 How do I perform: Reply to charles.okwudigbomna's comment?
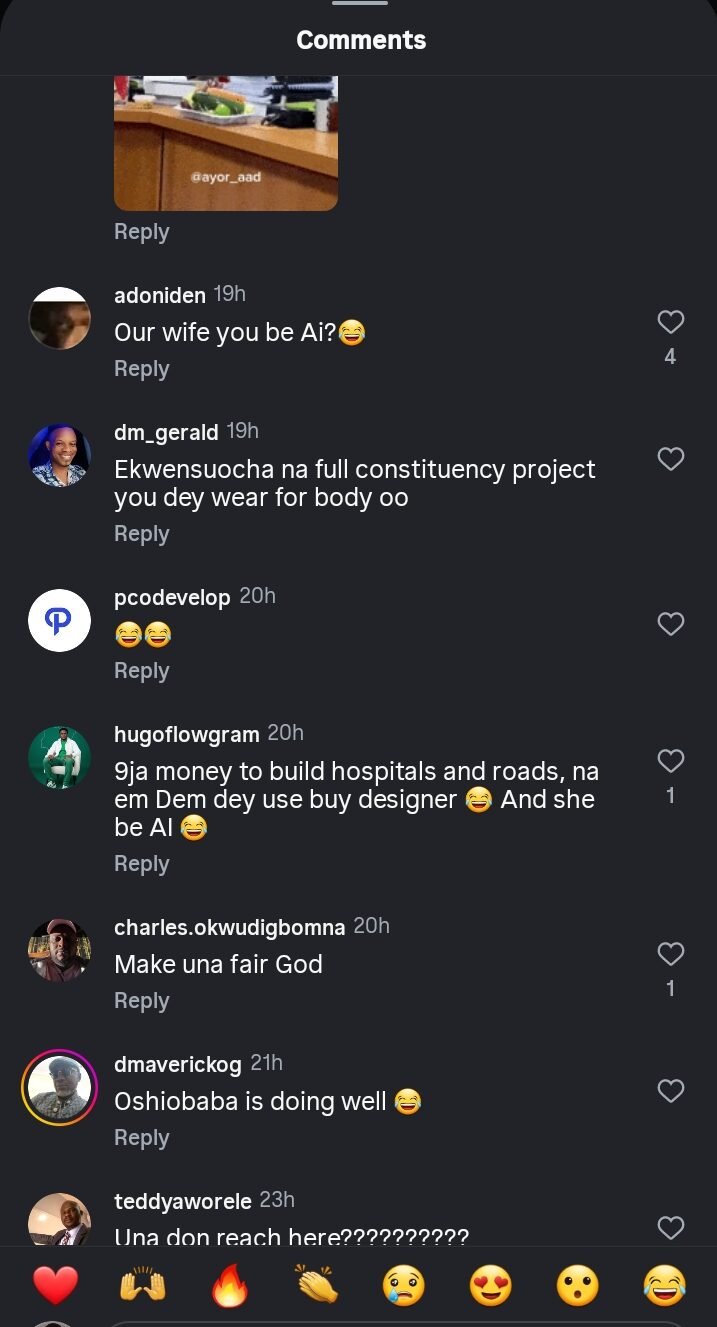141,1001
